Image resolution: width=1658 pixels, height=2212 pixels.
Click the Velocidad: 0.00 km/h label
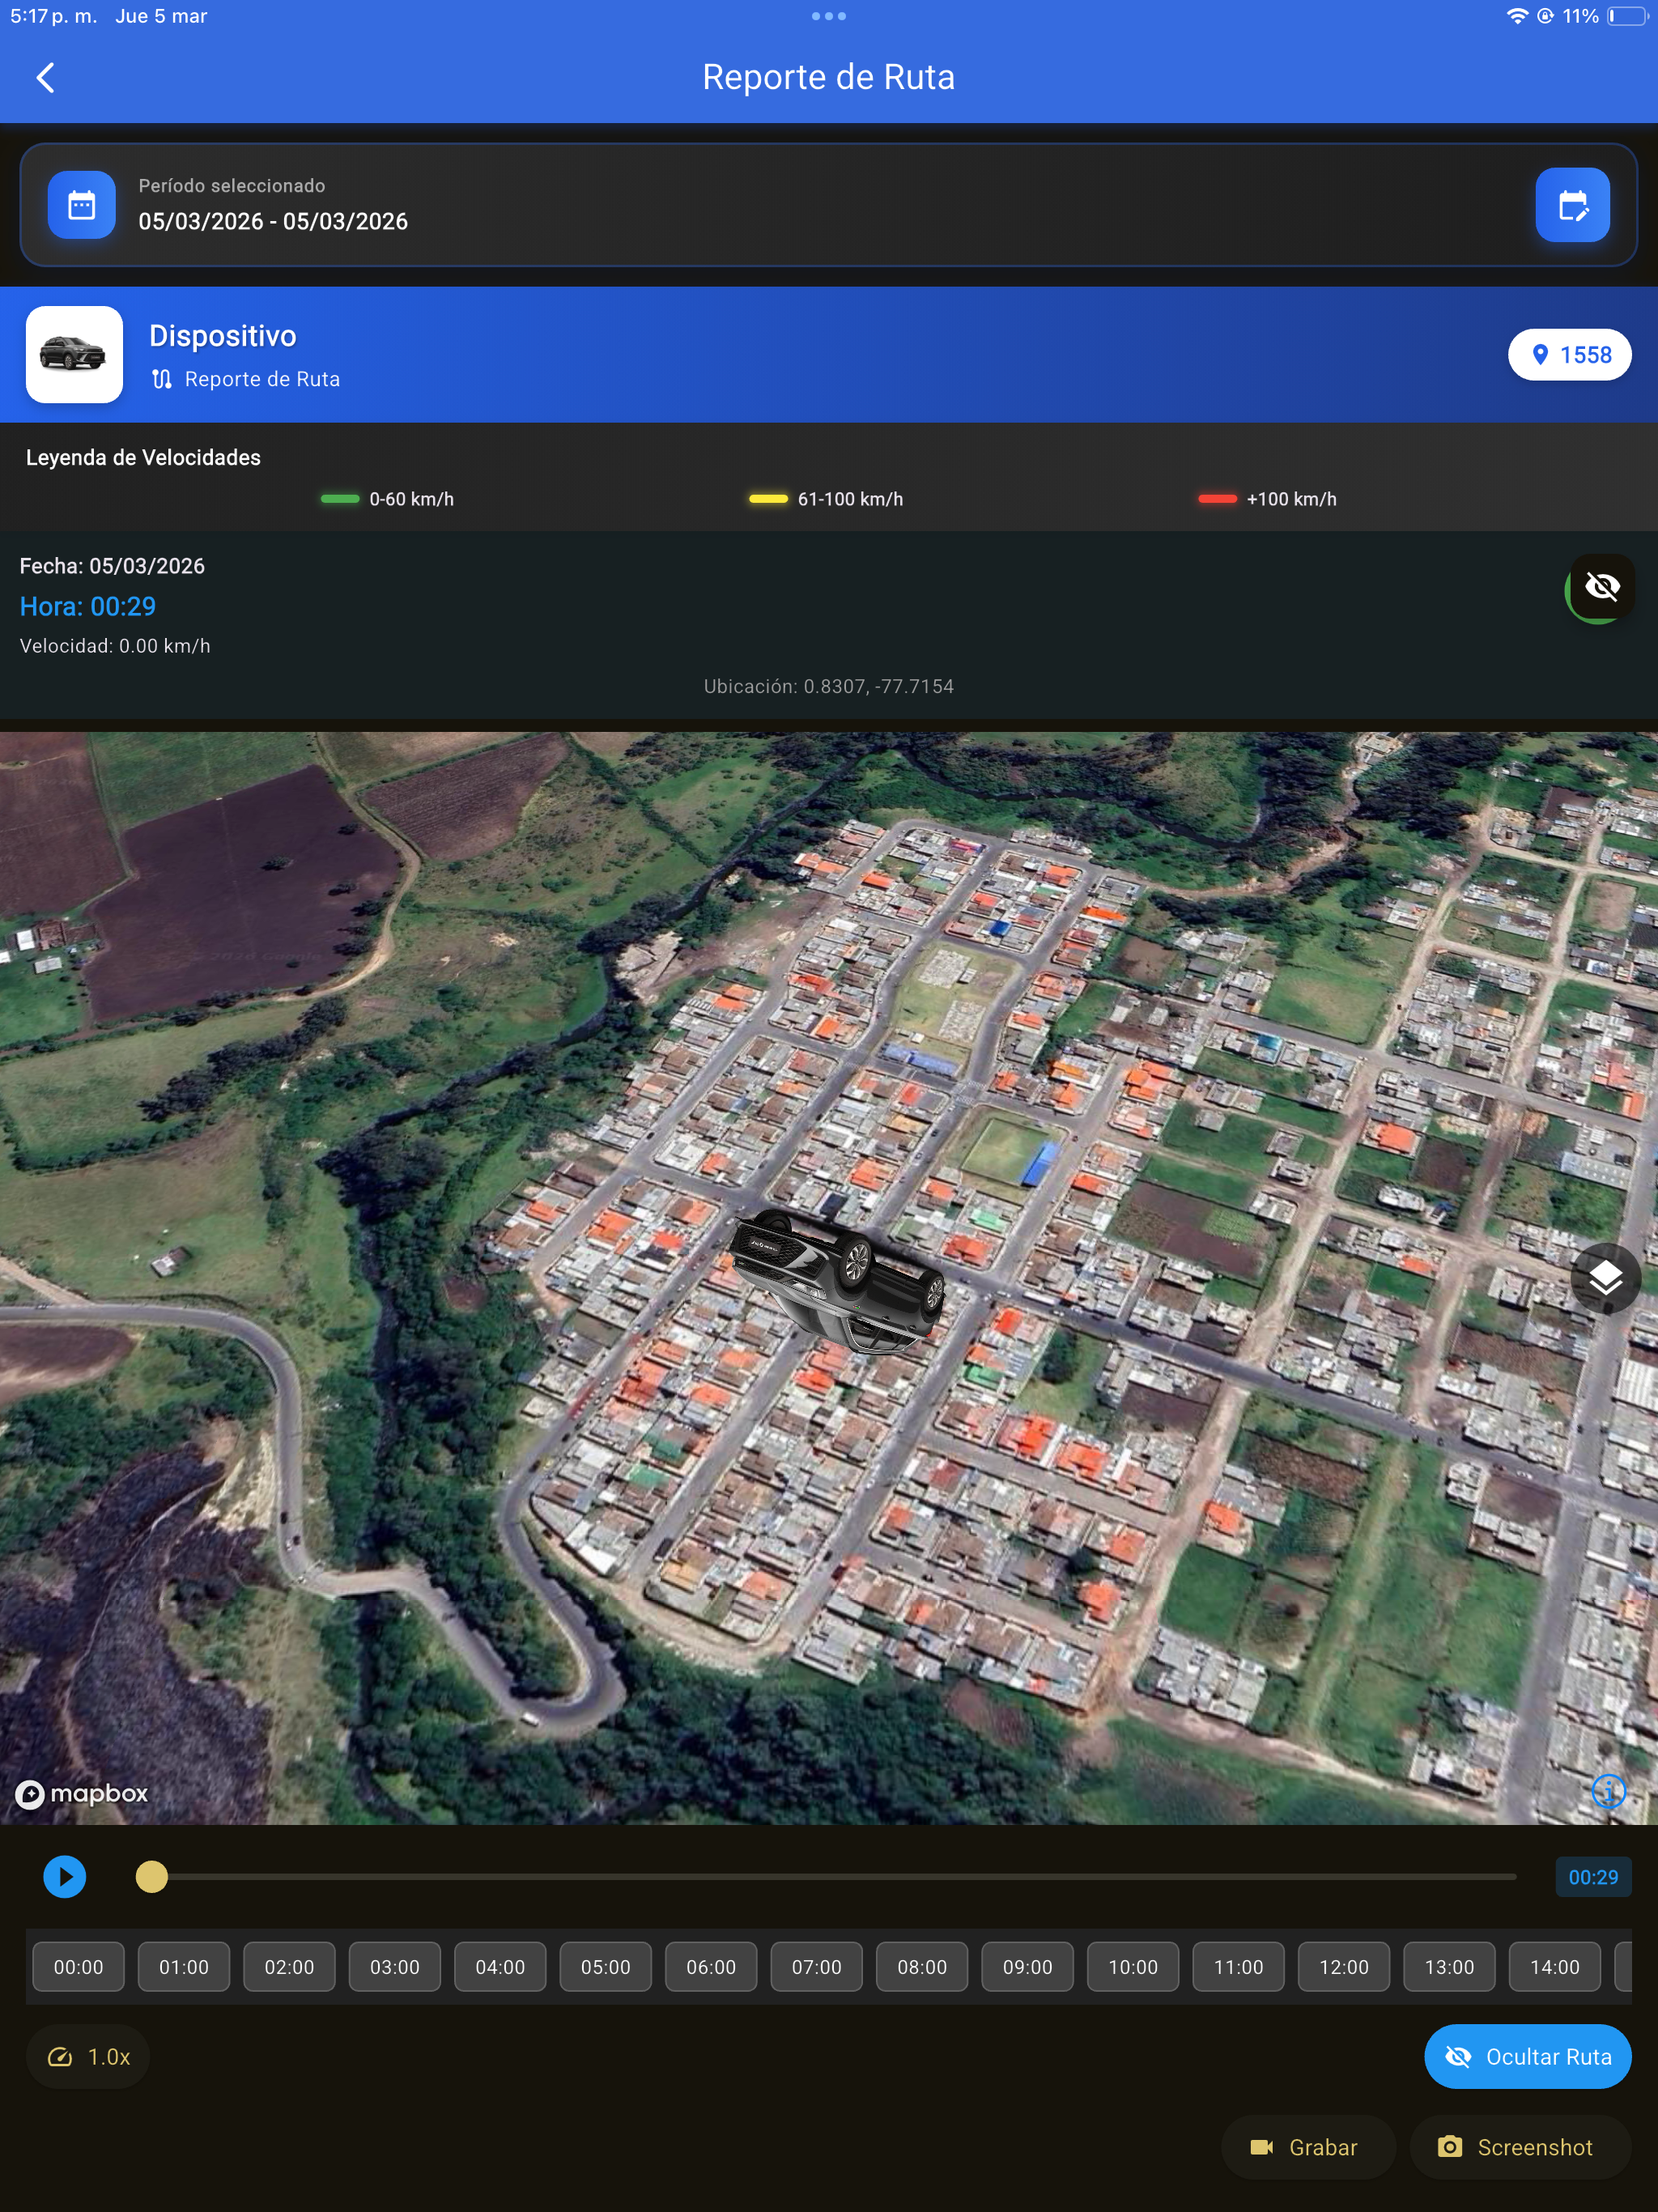pyautogui.click(x=115, y=646)
